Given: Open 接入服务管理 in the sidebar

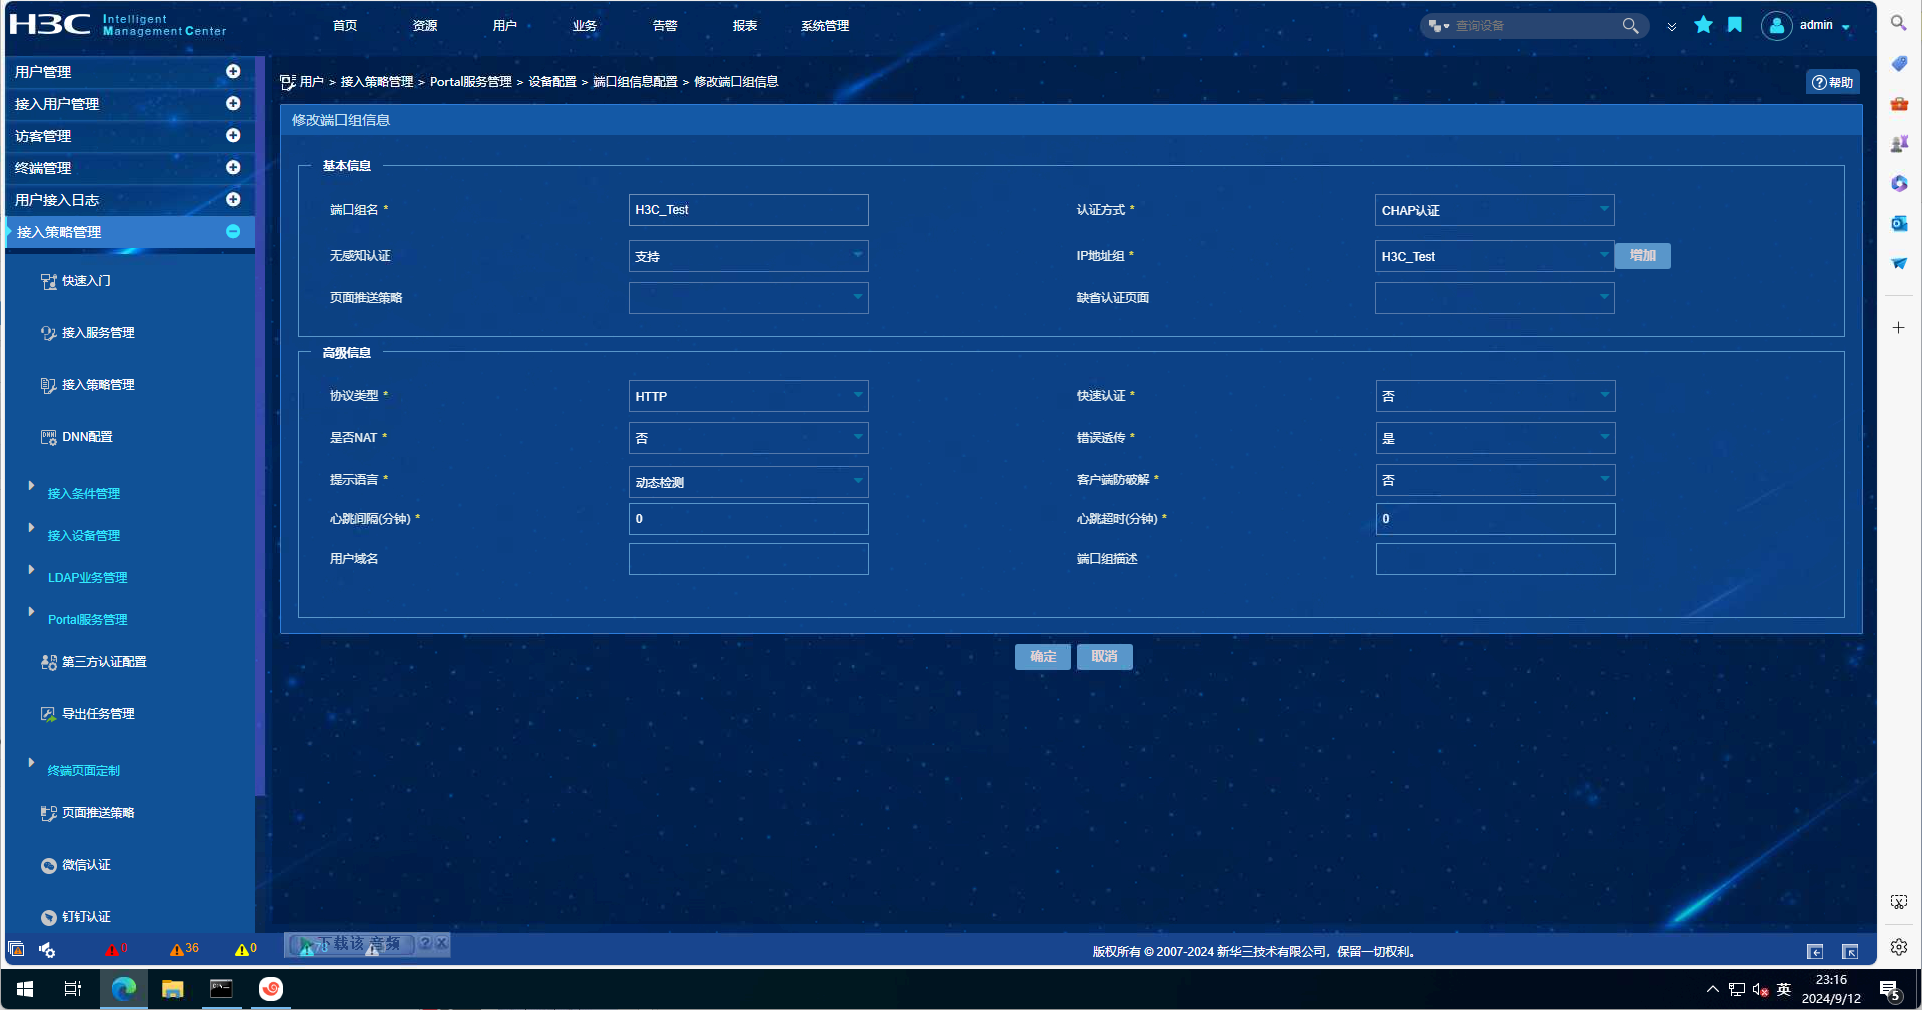Looking at the screenshot, I should 98,333.
